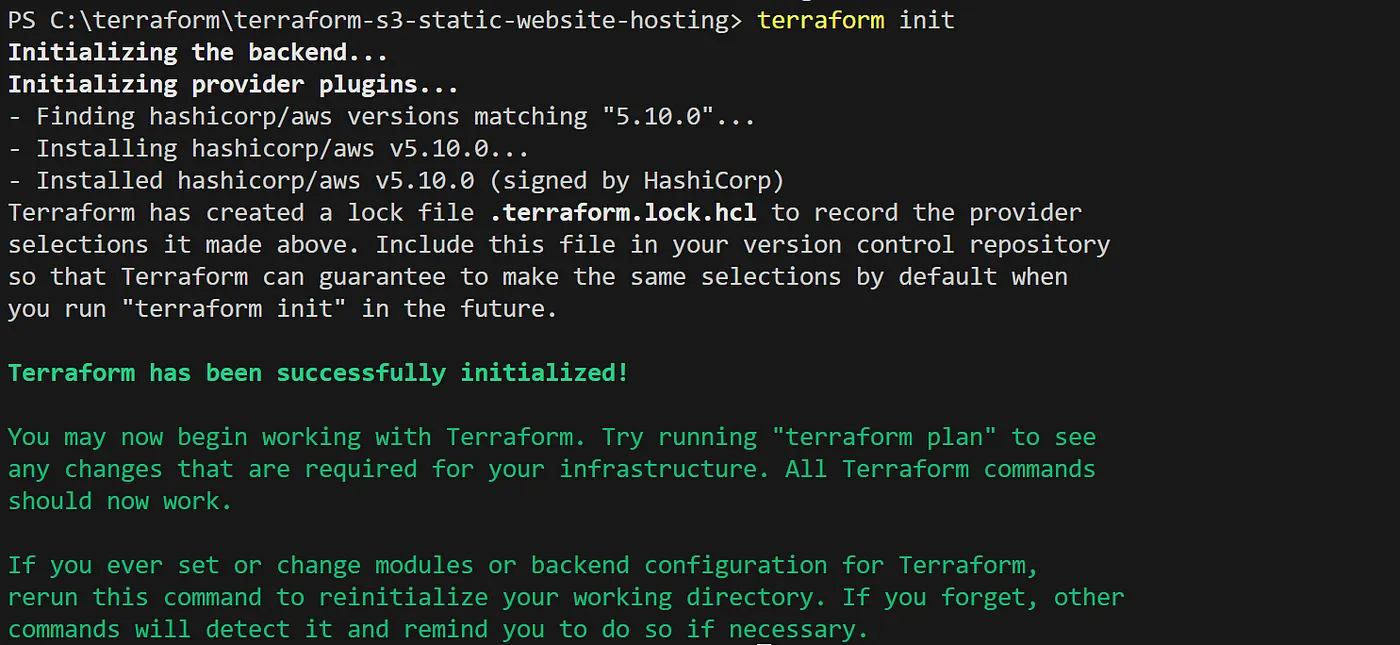Click 'should now work.' line
The height and width of the screenshot is (645, 1400).
point(120,501)
